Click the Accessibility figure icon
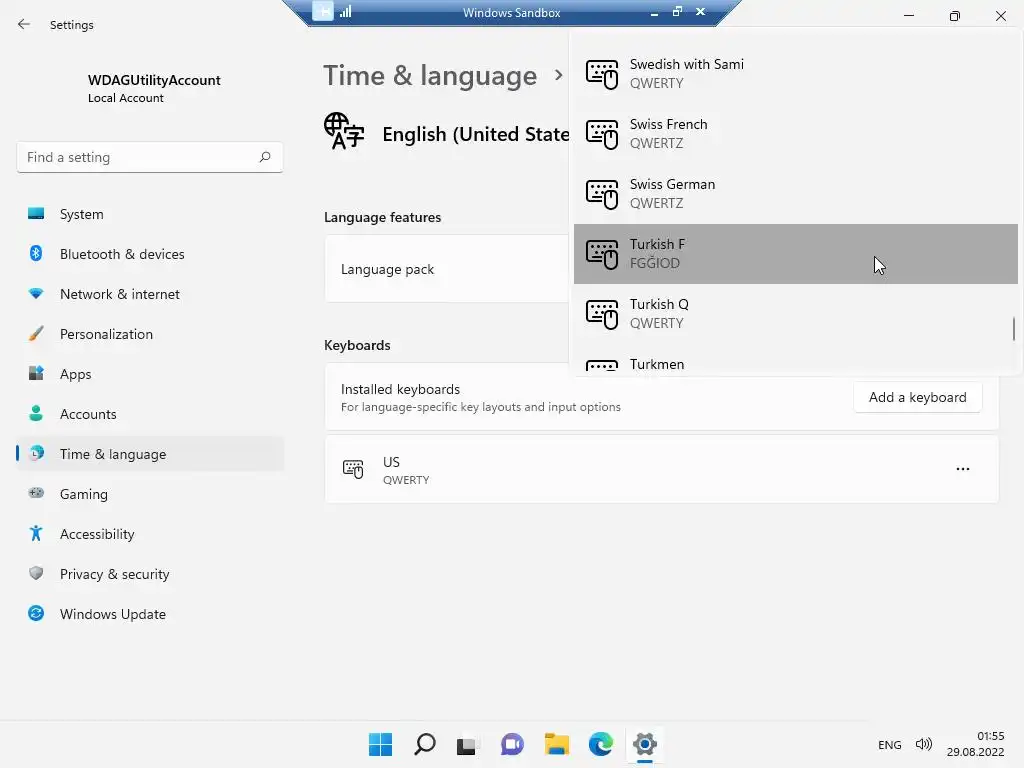1024x768 pixels. 36,534
